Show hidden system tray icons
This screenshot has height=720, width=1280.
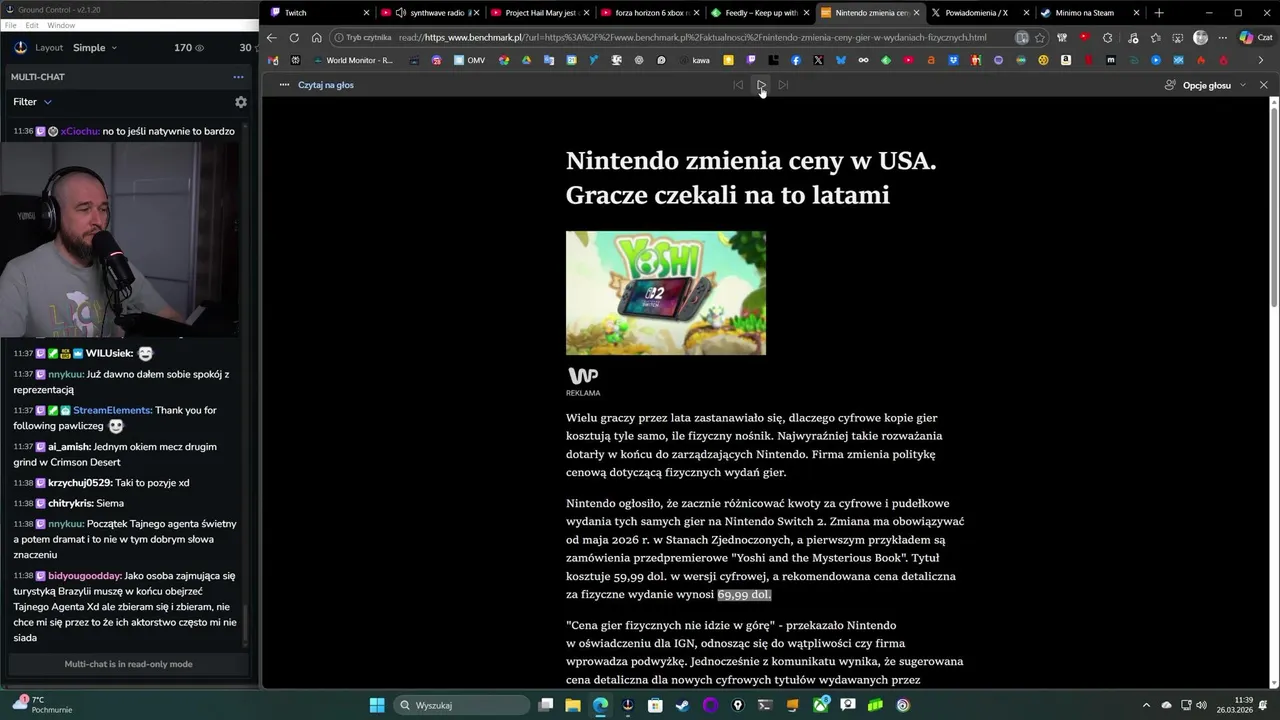1148,705
